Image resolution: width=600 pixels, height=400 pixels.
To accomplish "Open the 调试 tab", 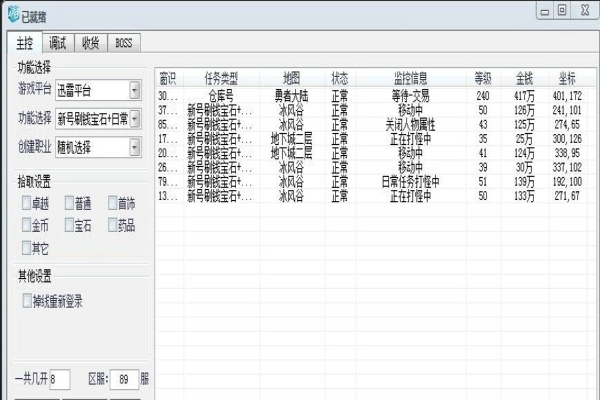I will 58,43.
